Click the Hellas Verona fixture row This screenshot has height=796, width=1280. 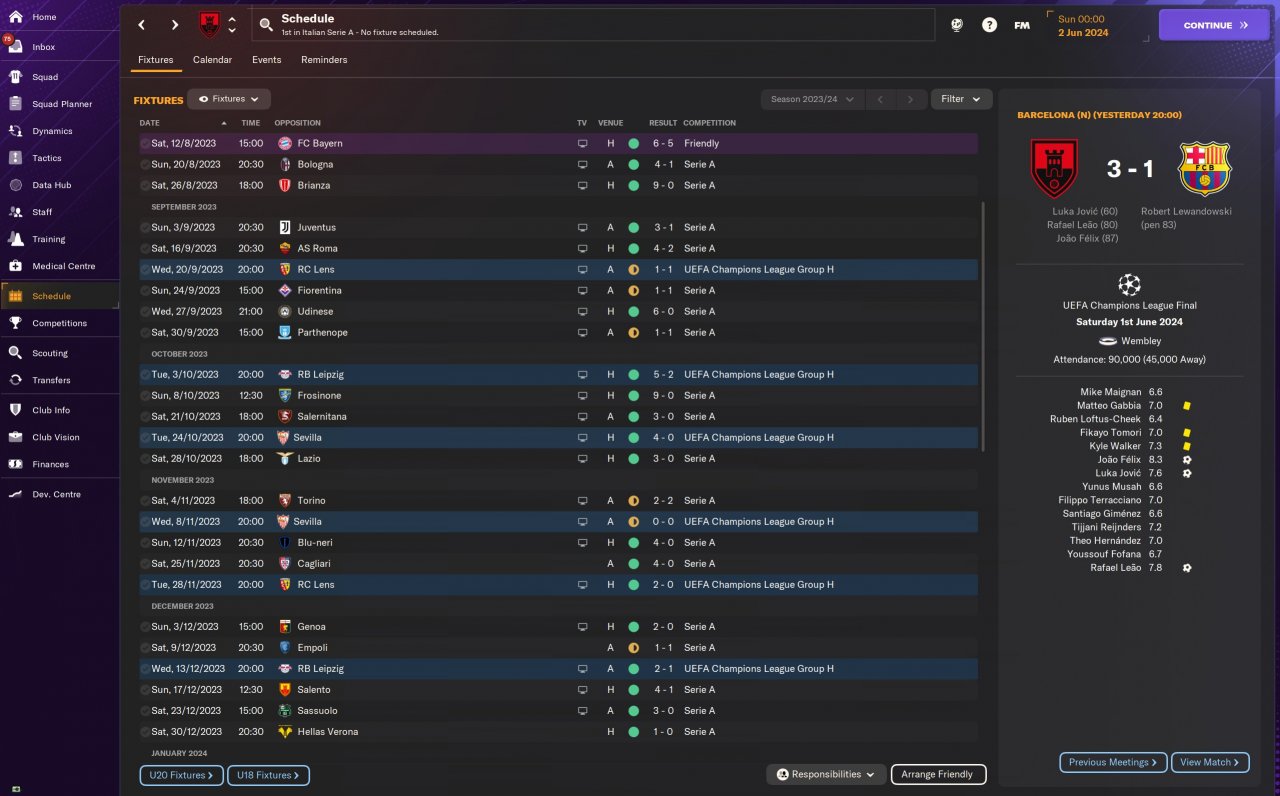pyautogui.click(x=559, y=731)
